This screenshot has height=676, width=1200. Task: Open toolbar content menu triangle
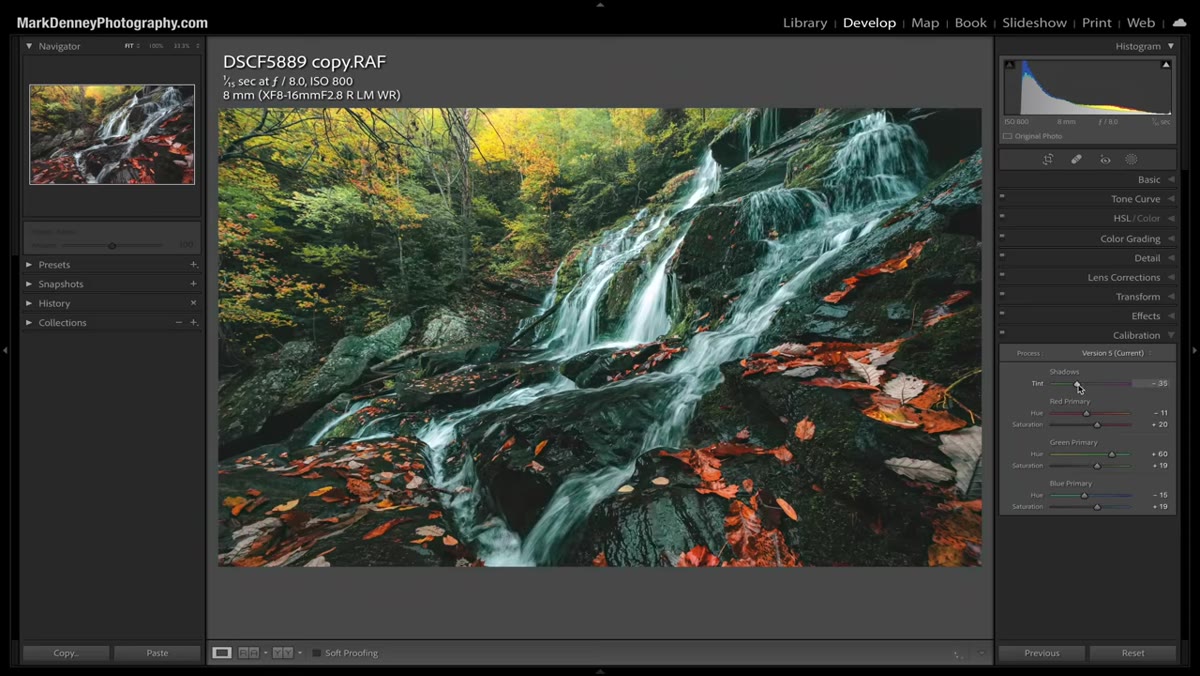[980, 653]
